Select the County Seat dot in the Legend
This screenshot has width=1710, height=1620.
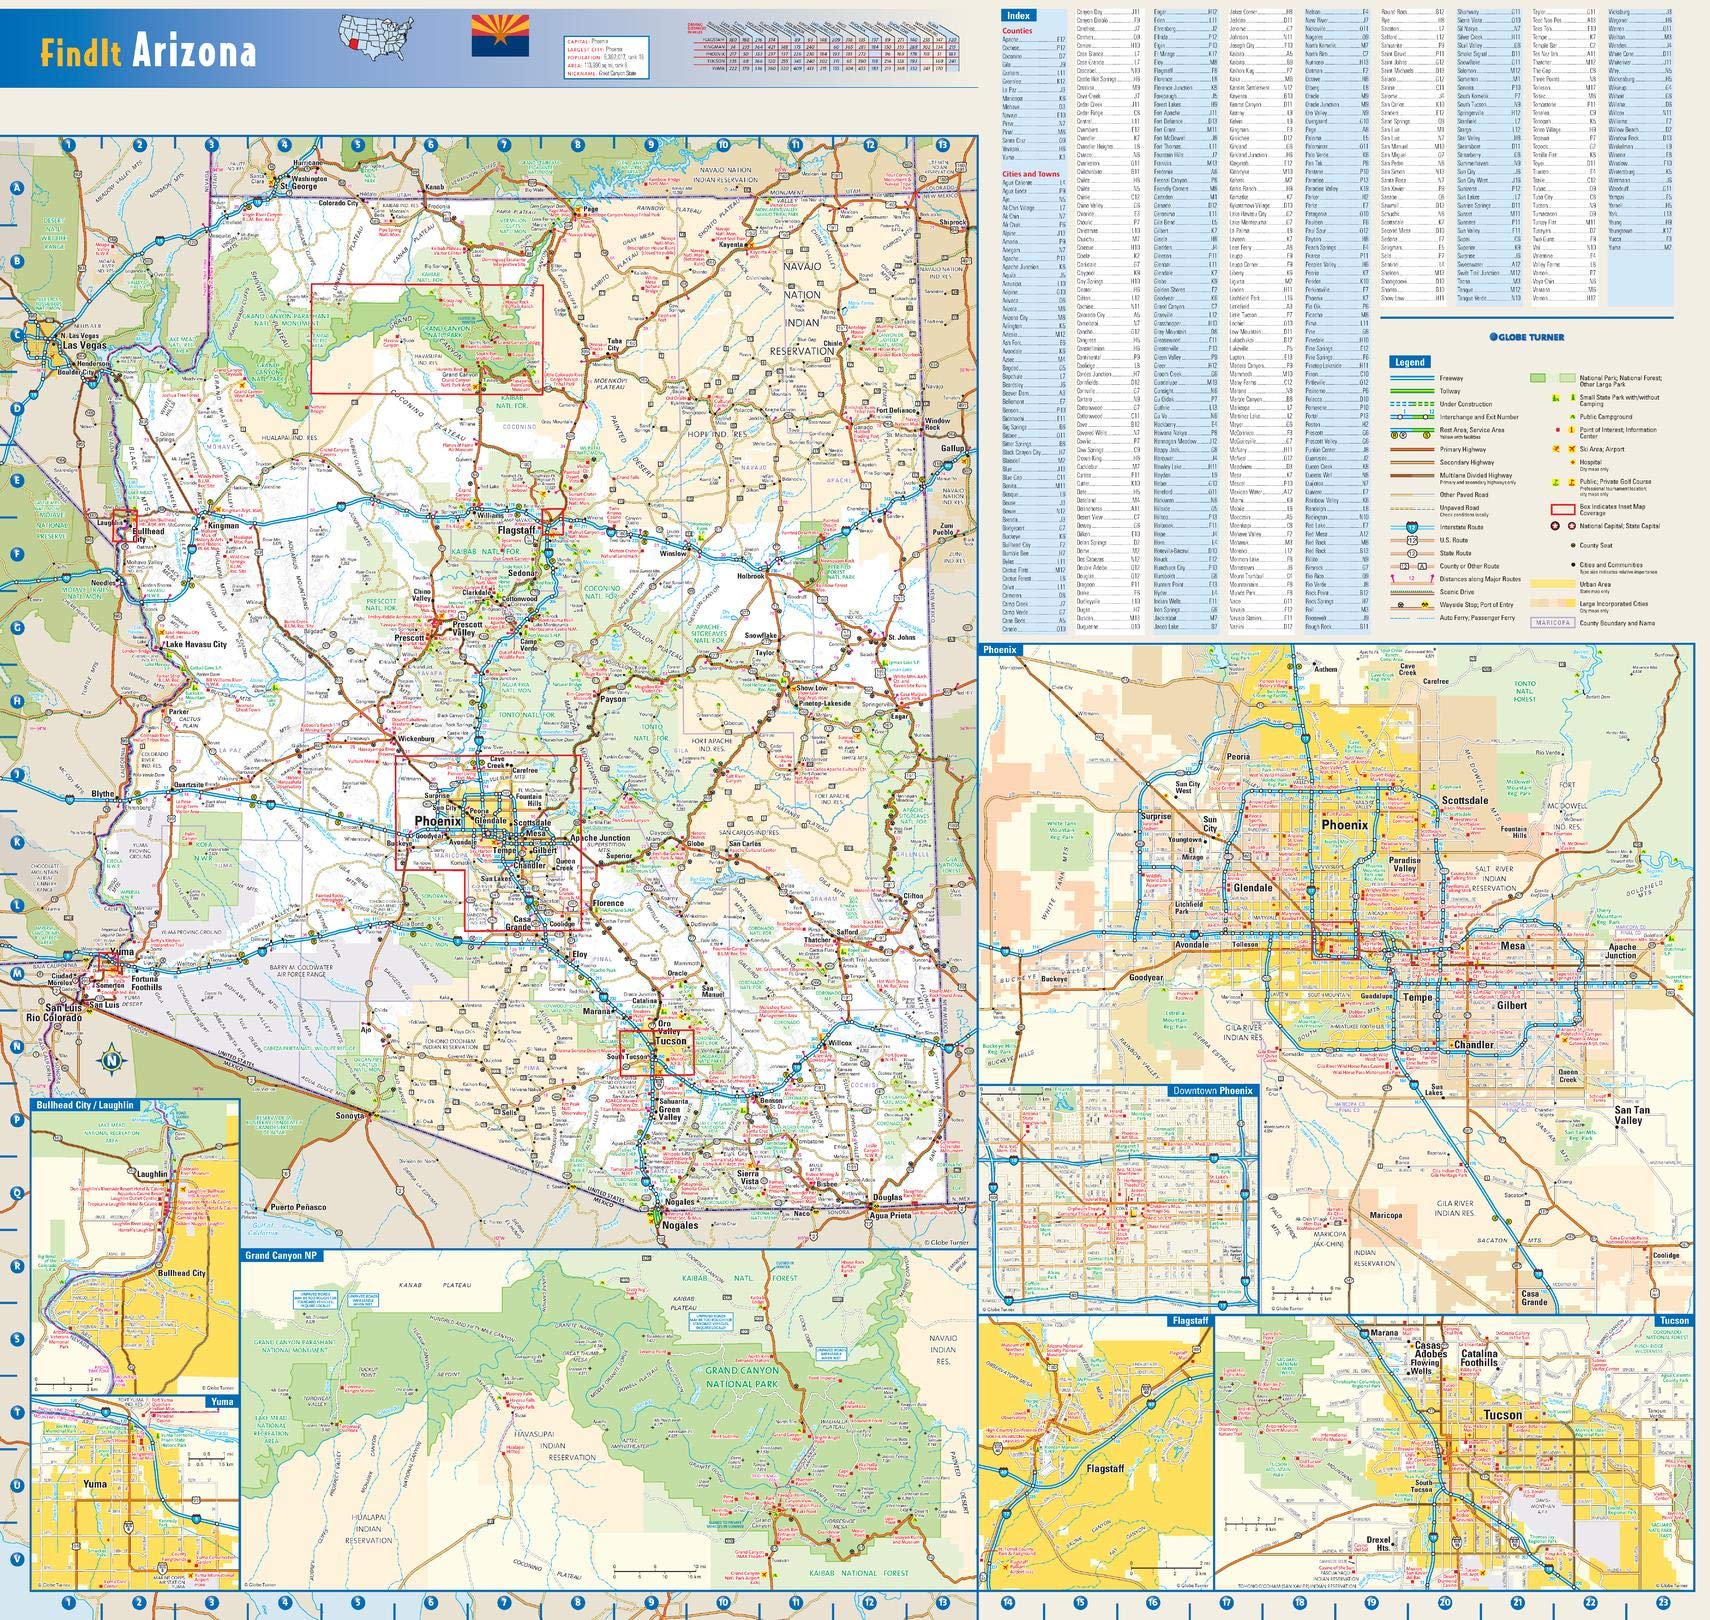(1572, 545)
